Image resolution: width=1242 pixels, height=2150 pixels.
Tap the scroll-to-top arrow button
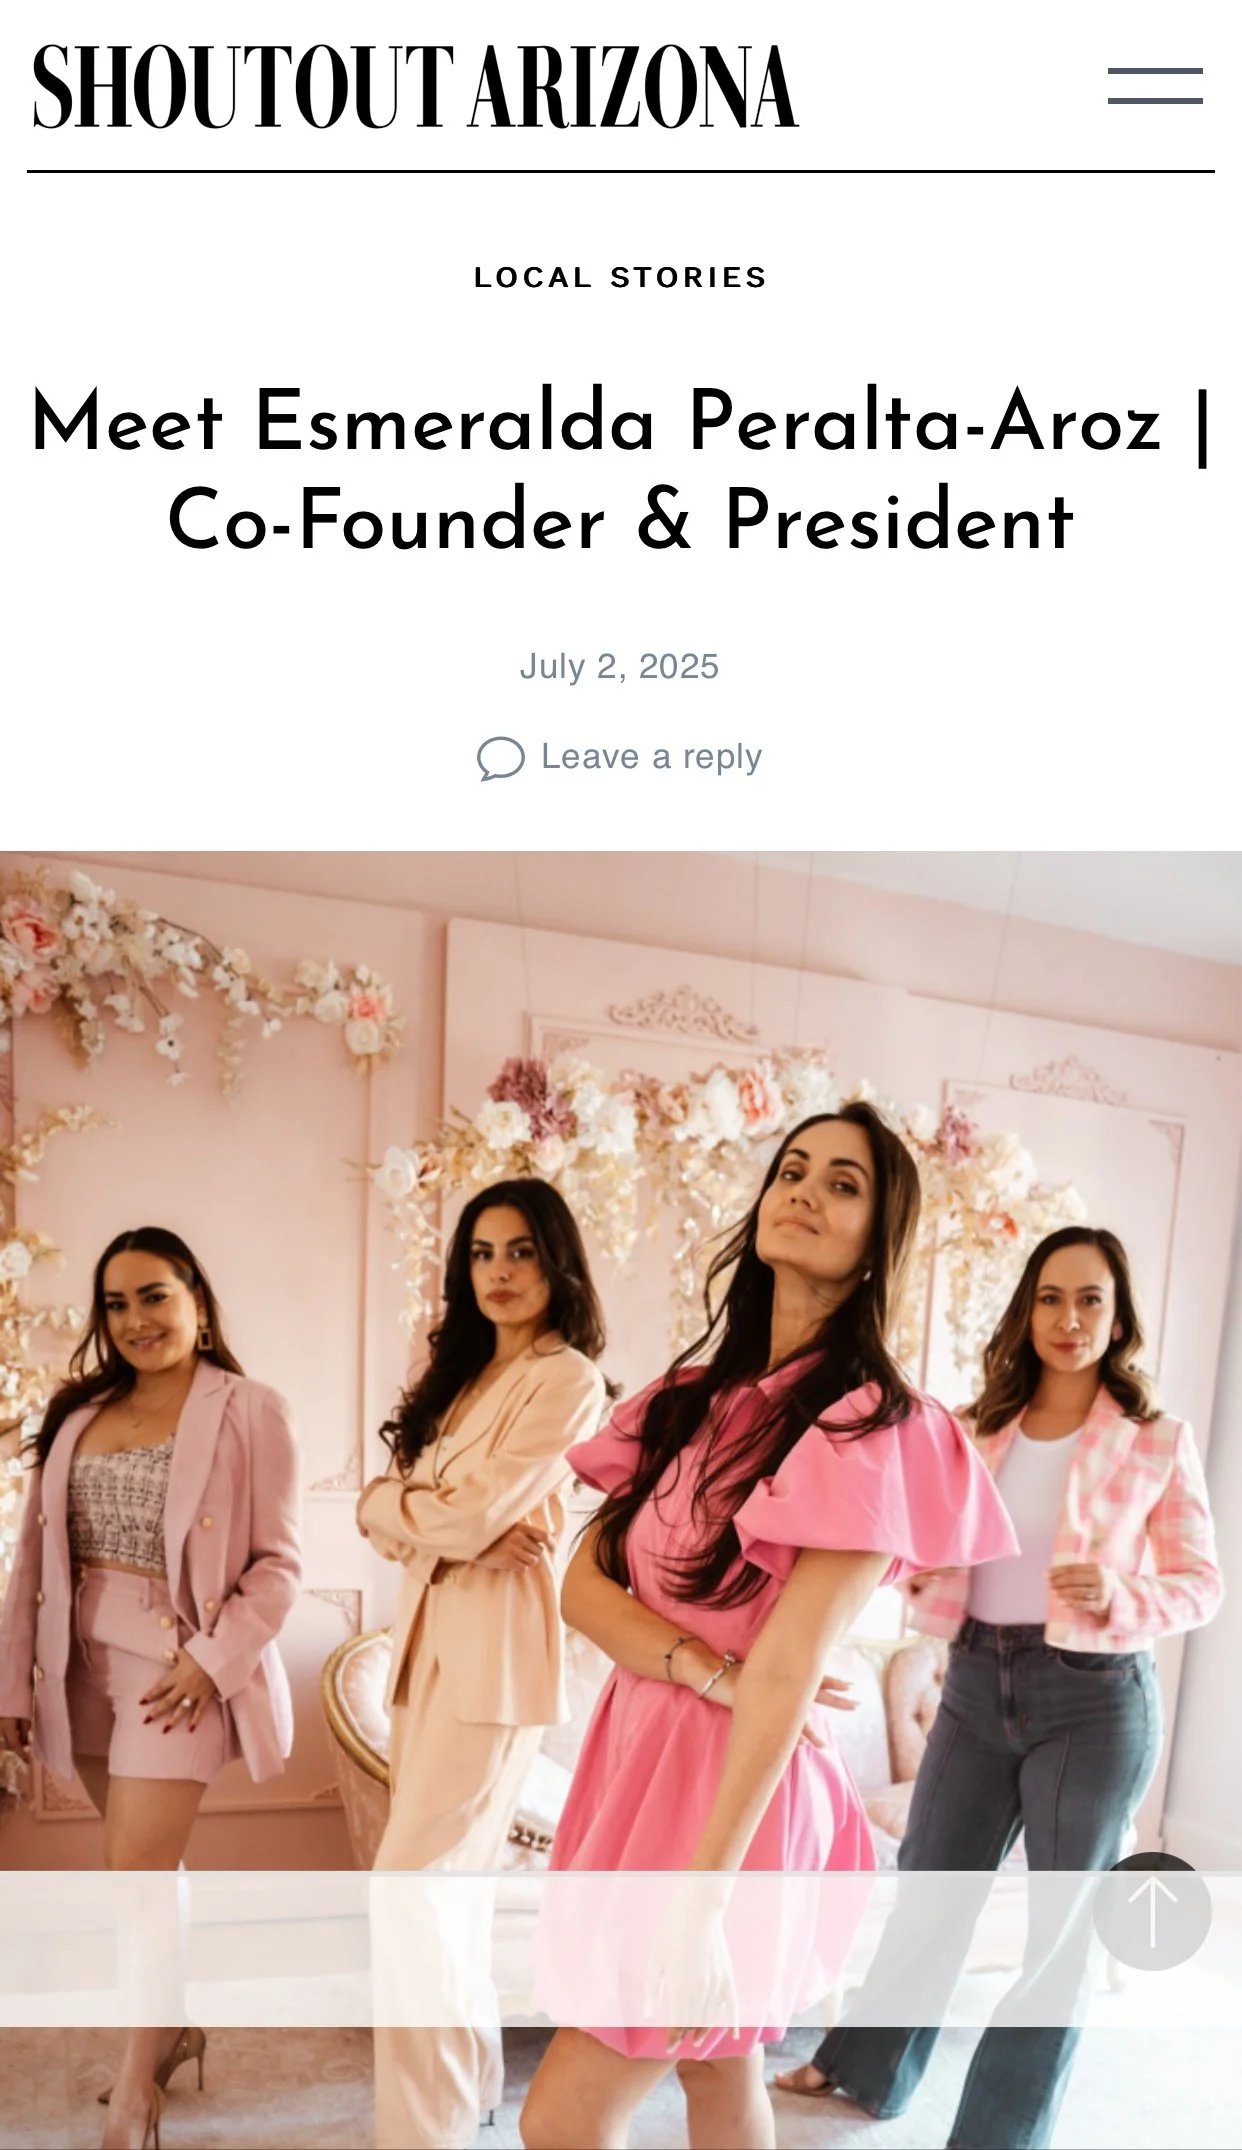pos(1152,1911)
